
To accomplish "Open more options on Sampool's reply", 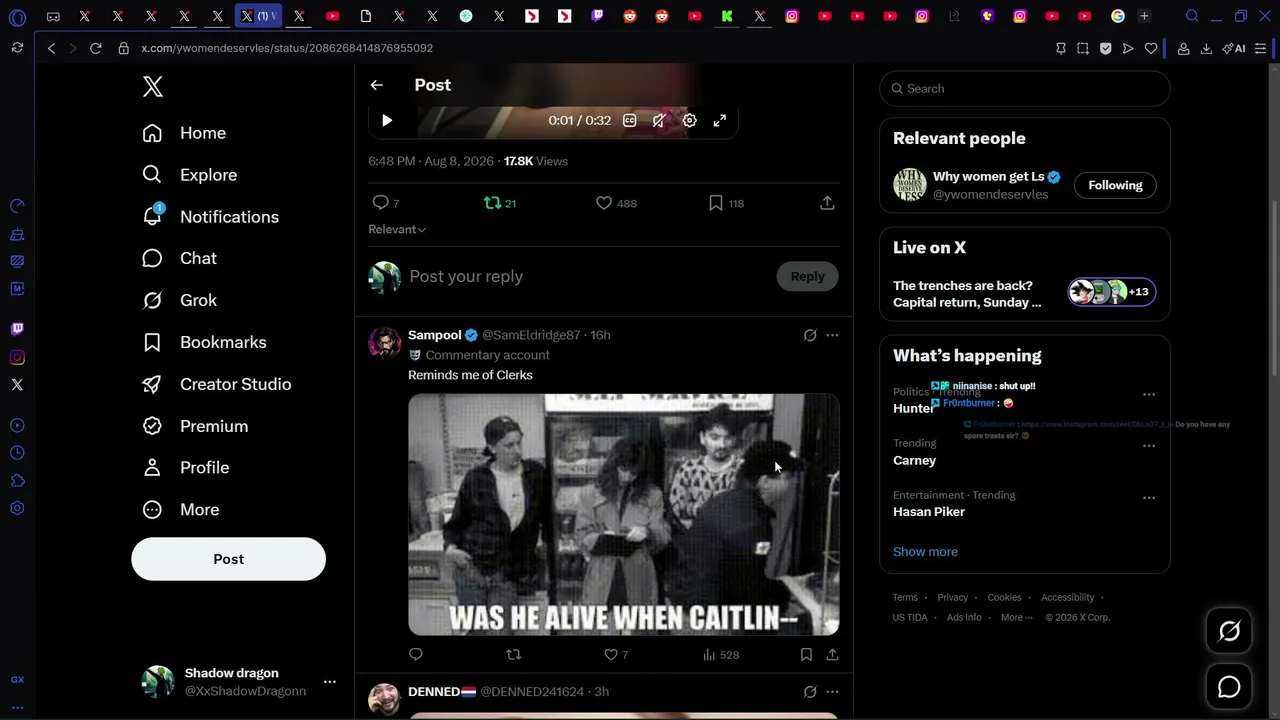I will click(832, 335).
